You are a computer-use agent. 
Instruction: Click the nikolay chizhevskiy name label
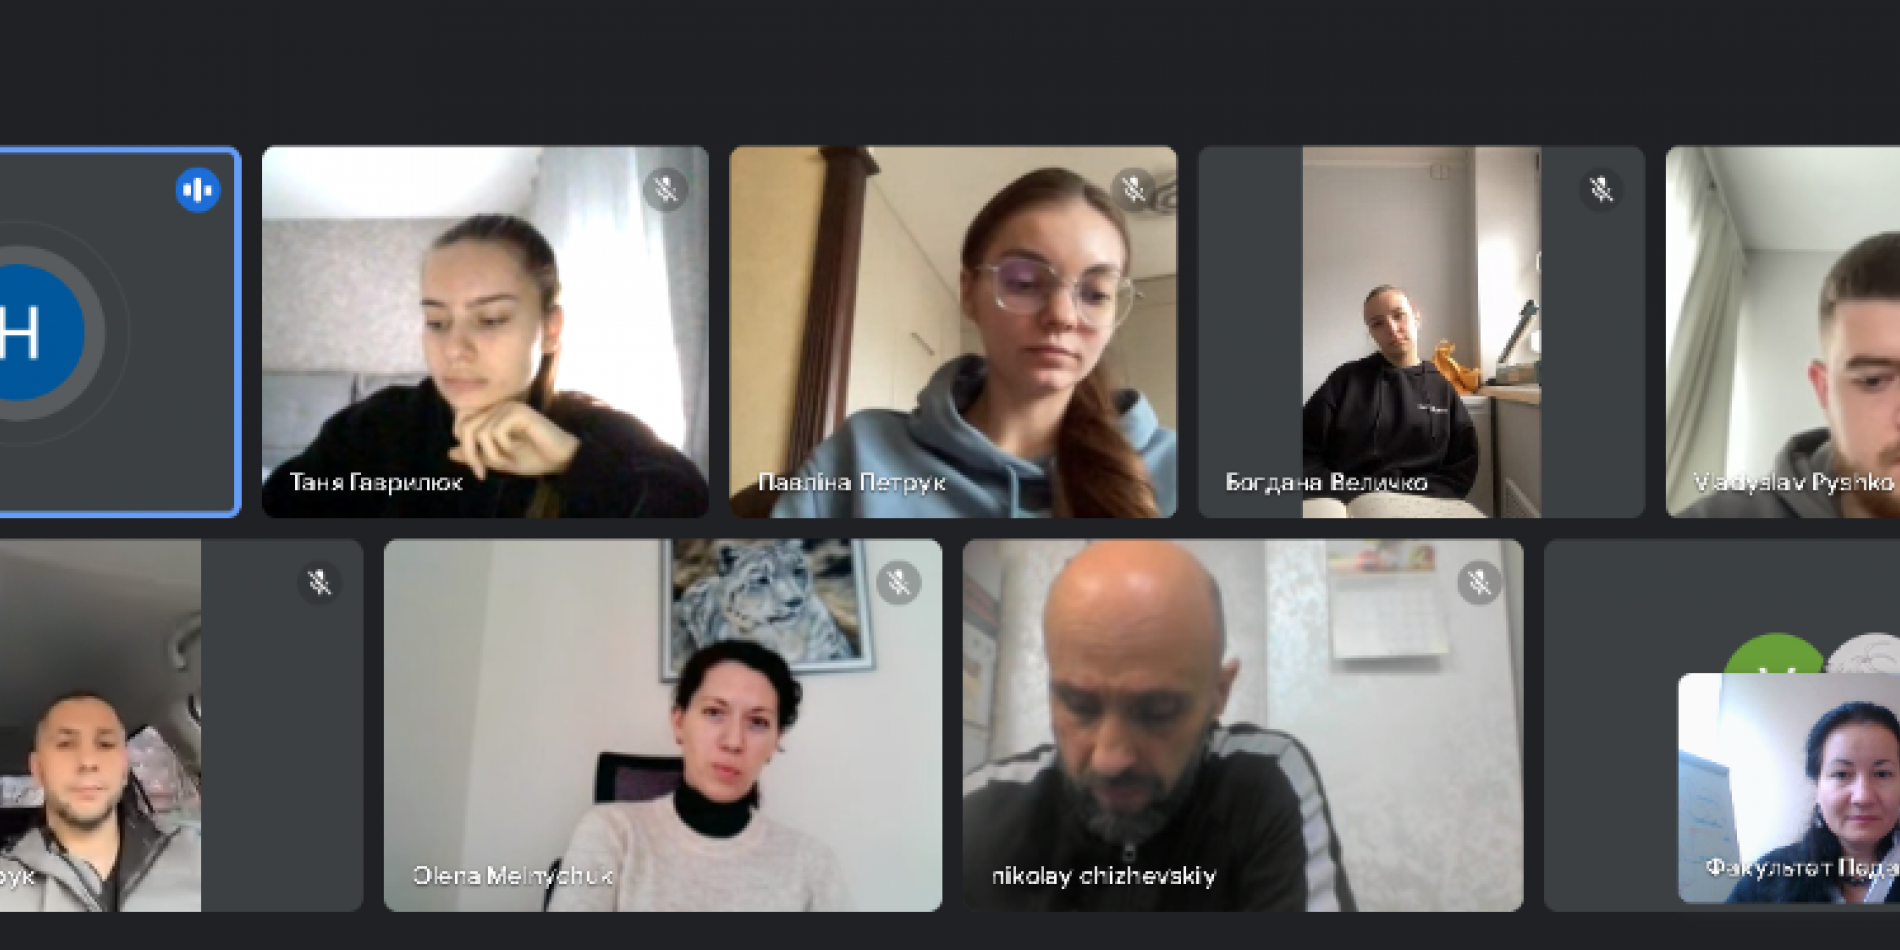(x=1104, y=876)
